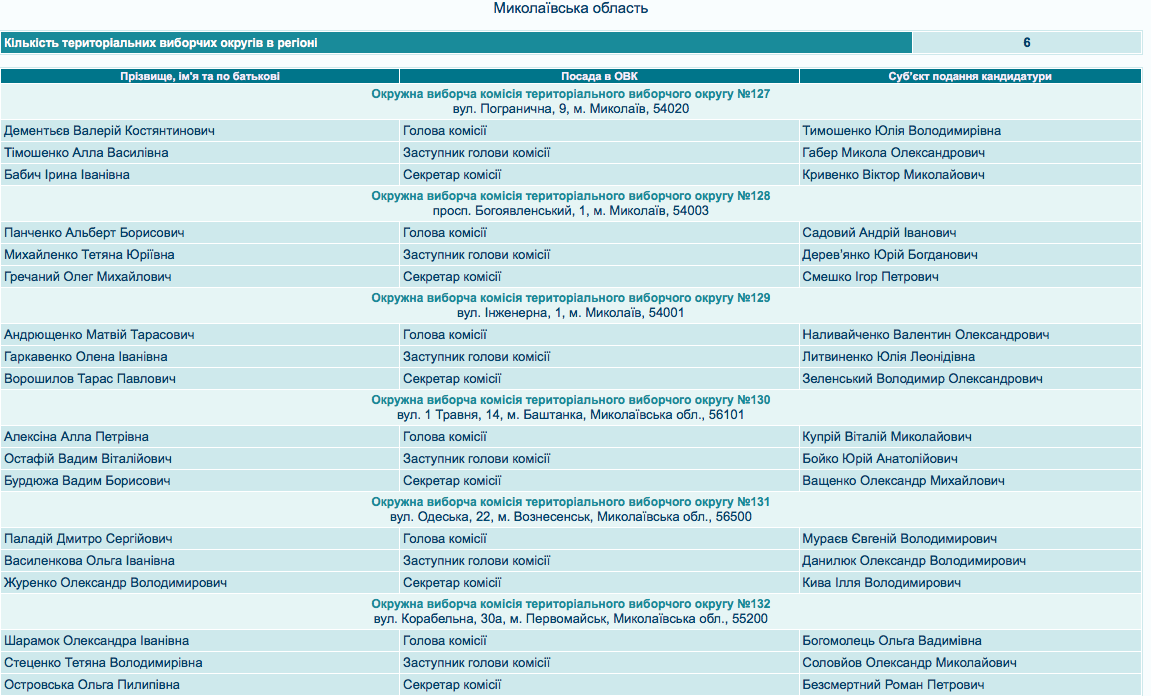Select the district №129 commission heading
Screen dimensions: 1151x696
[570, 298]
